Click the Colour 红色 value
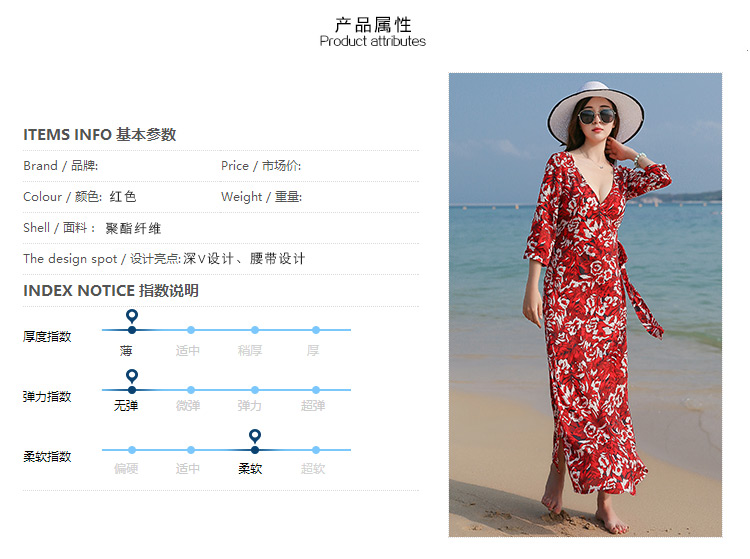 click(x=123, y=197)
